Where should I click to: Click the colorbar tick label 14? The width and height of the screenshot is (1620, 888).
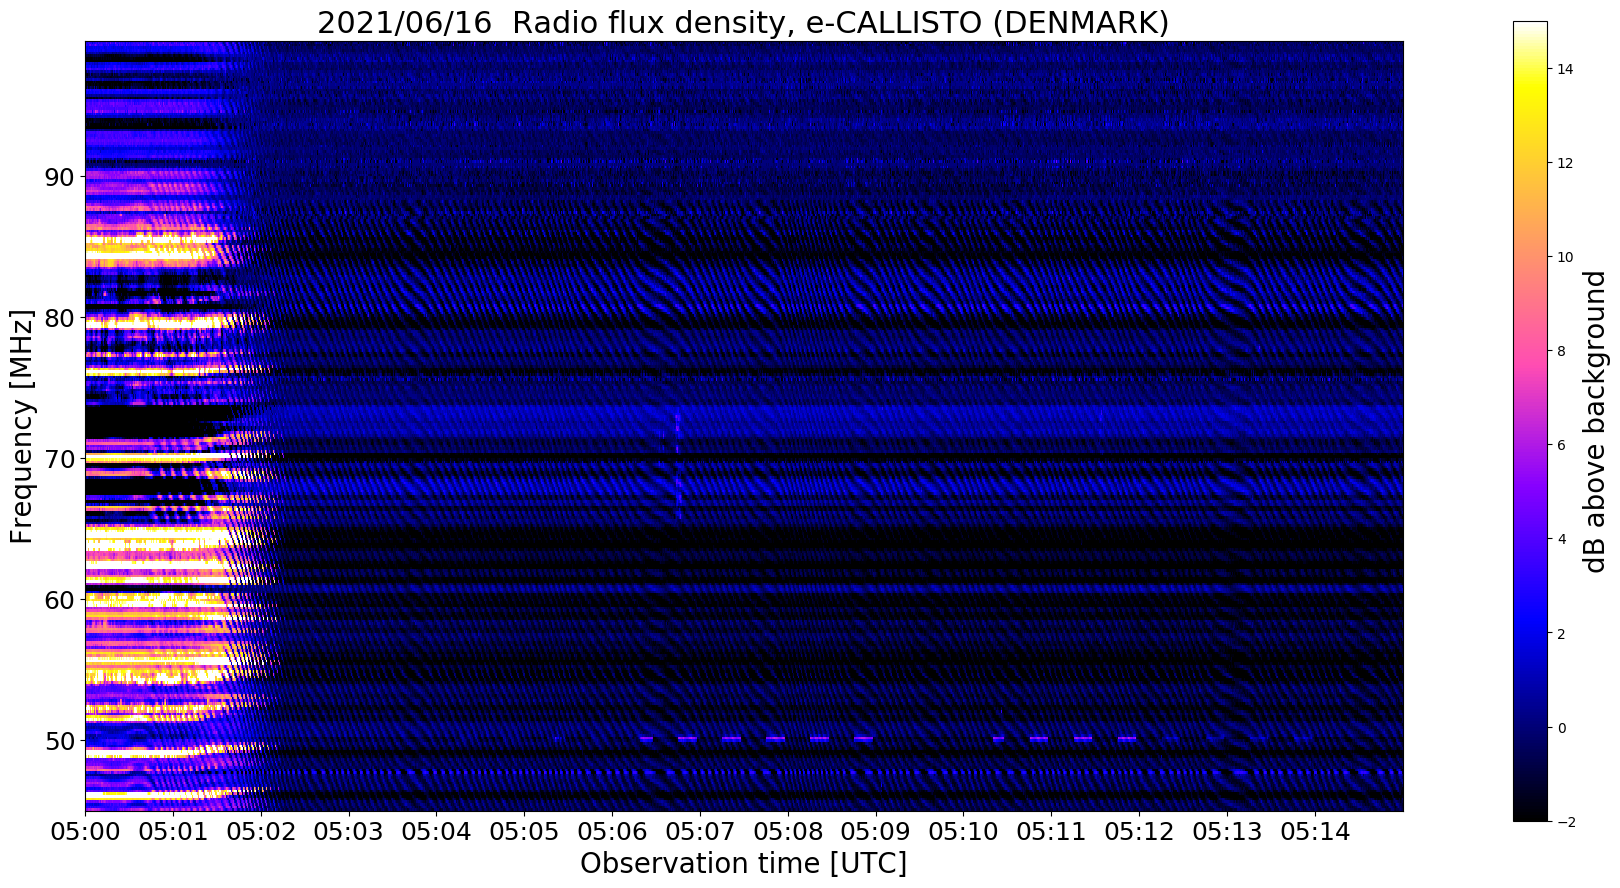1564,69
